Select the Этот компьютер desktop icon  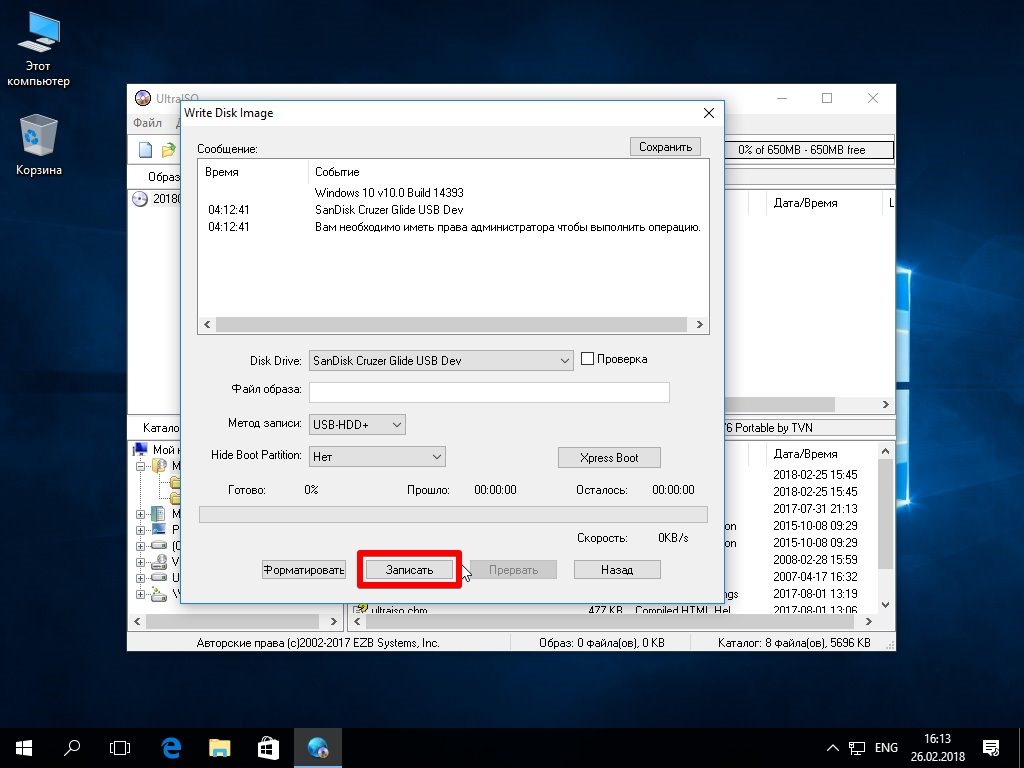(38, 50)
